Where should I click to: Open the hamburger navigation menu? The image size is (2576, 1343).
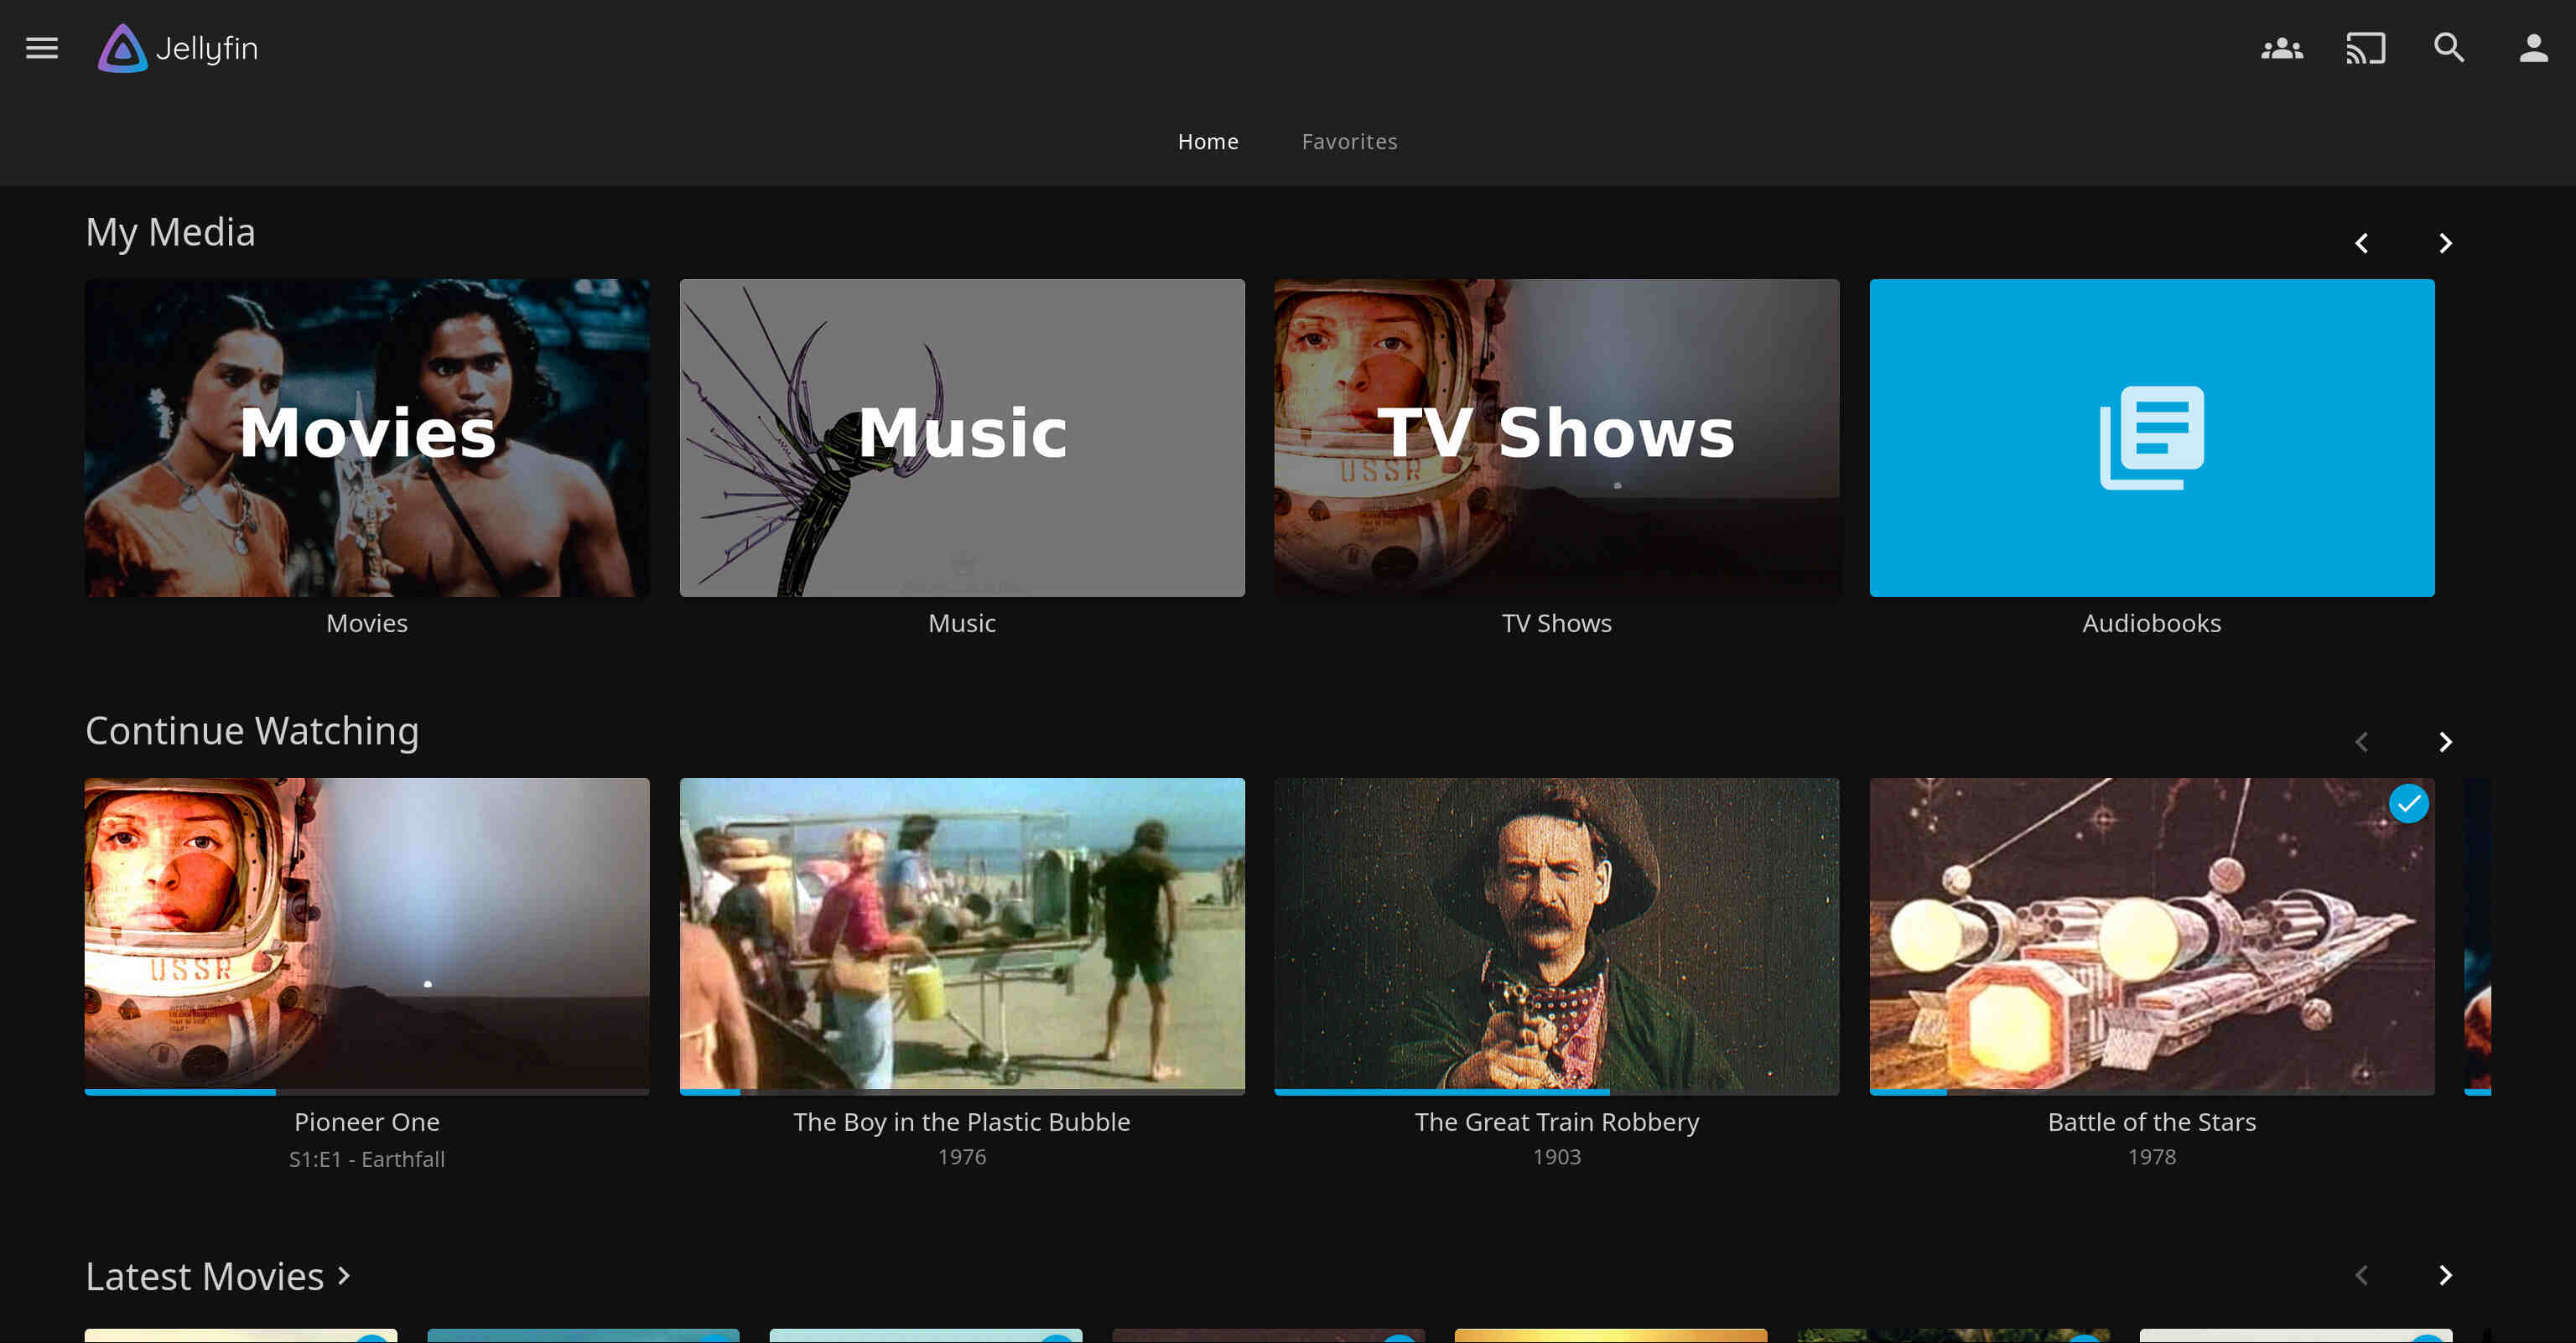[42, 48]
